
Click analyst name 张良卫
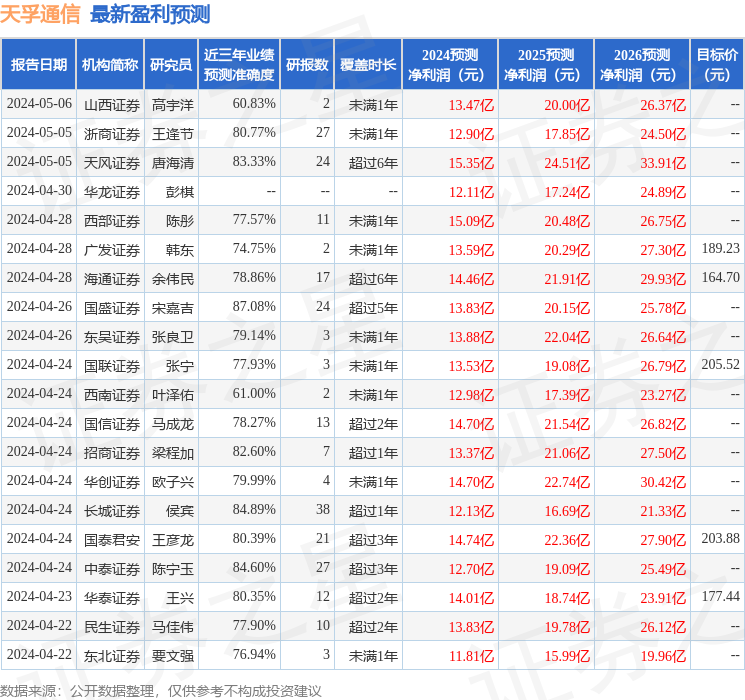(x=172, y=337)
